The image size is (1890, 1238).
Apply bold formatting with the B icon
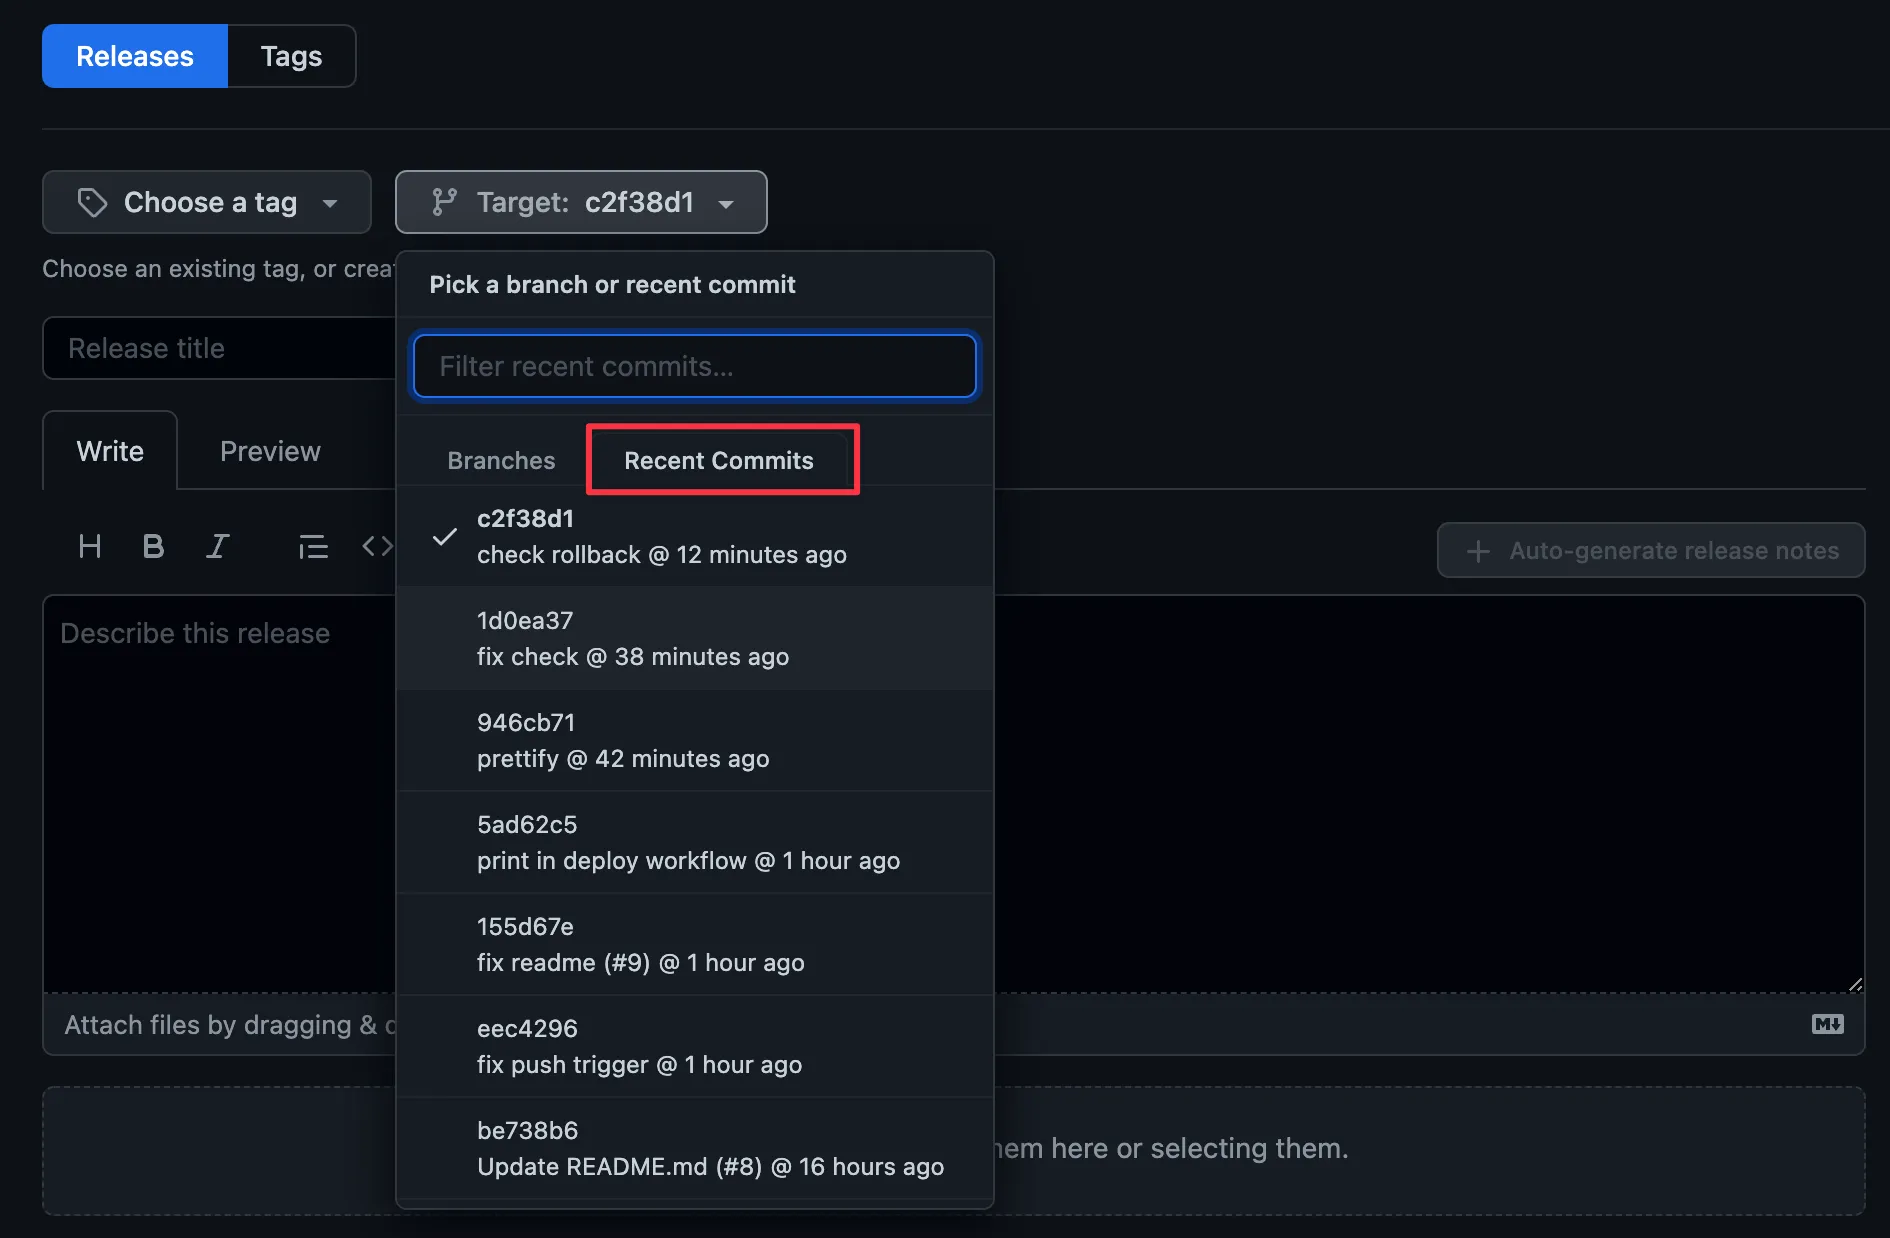point(153,546)
